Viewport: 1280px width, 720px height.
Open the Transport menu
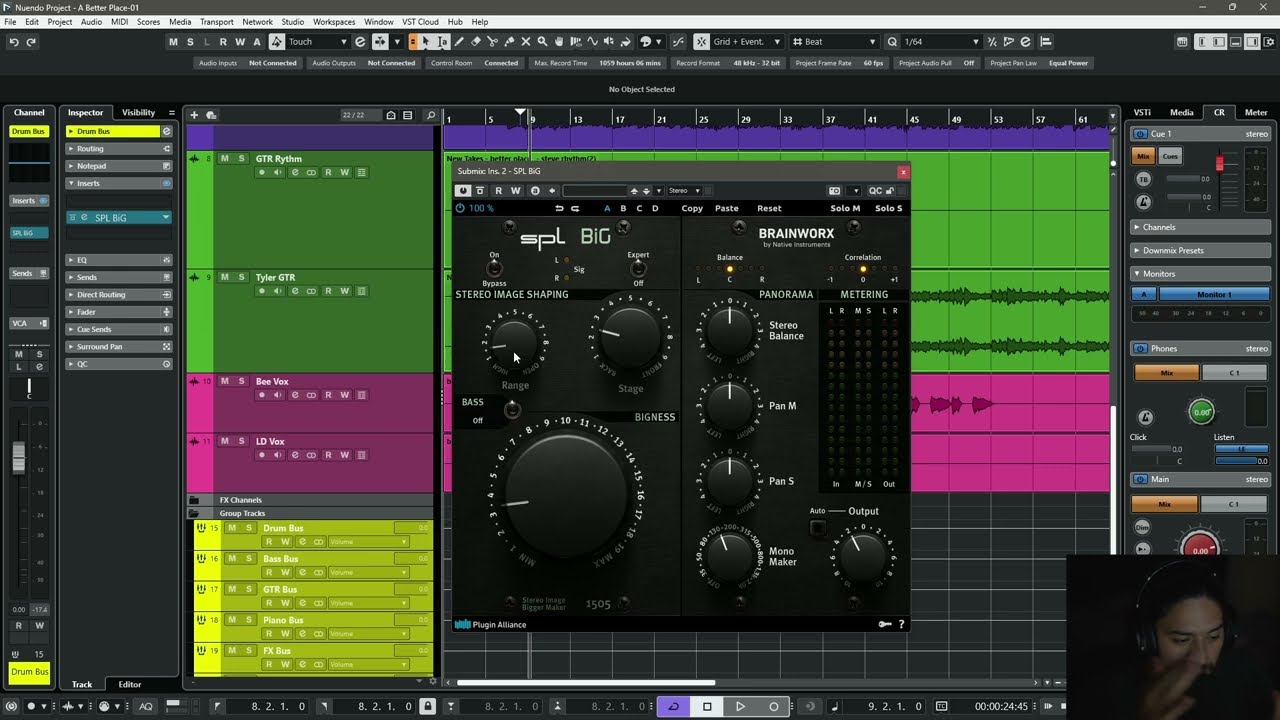[217, 22]
